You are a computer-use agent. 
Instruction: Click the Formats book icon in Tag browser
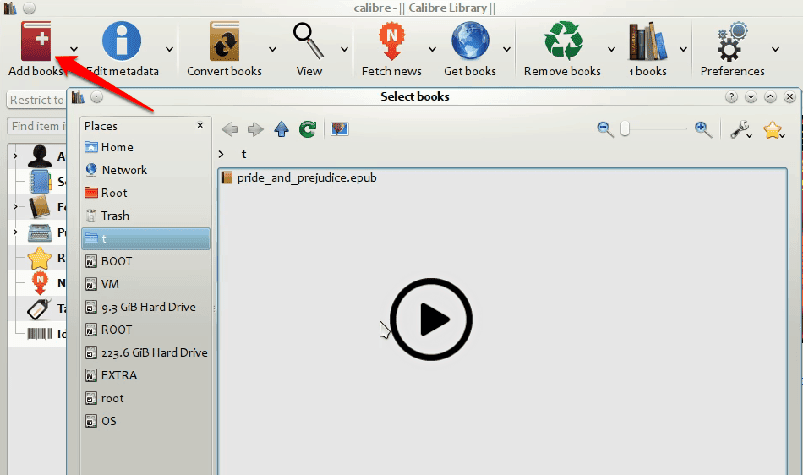pos(39,207)
